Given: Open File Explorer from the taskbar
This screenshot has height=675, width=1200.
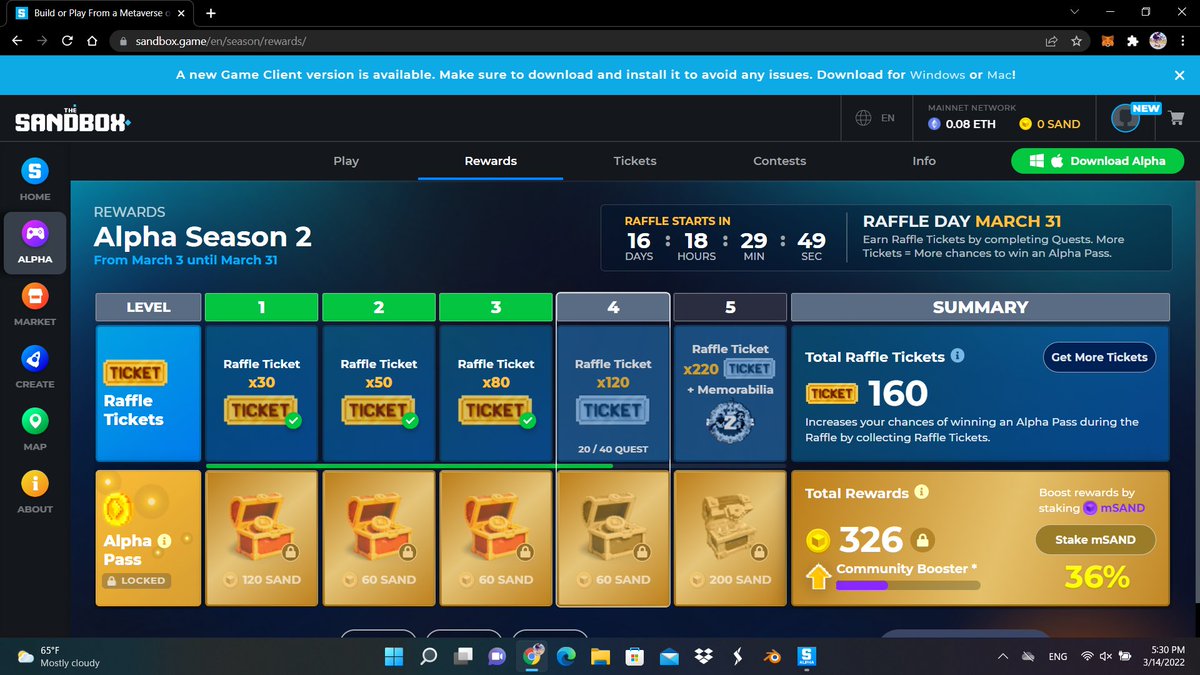Looking at the screenshot, I should click(600, 656).
